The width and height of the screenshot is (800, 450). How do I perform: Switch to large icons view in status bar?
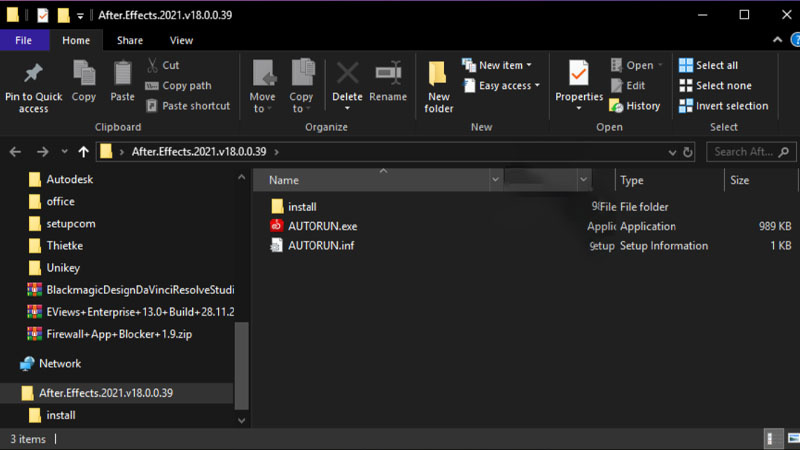pyautogui.click(x=786, y=438)
